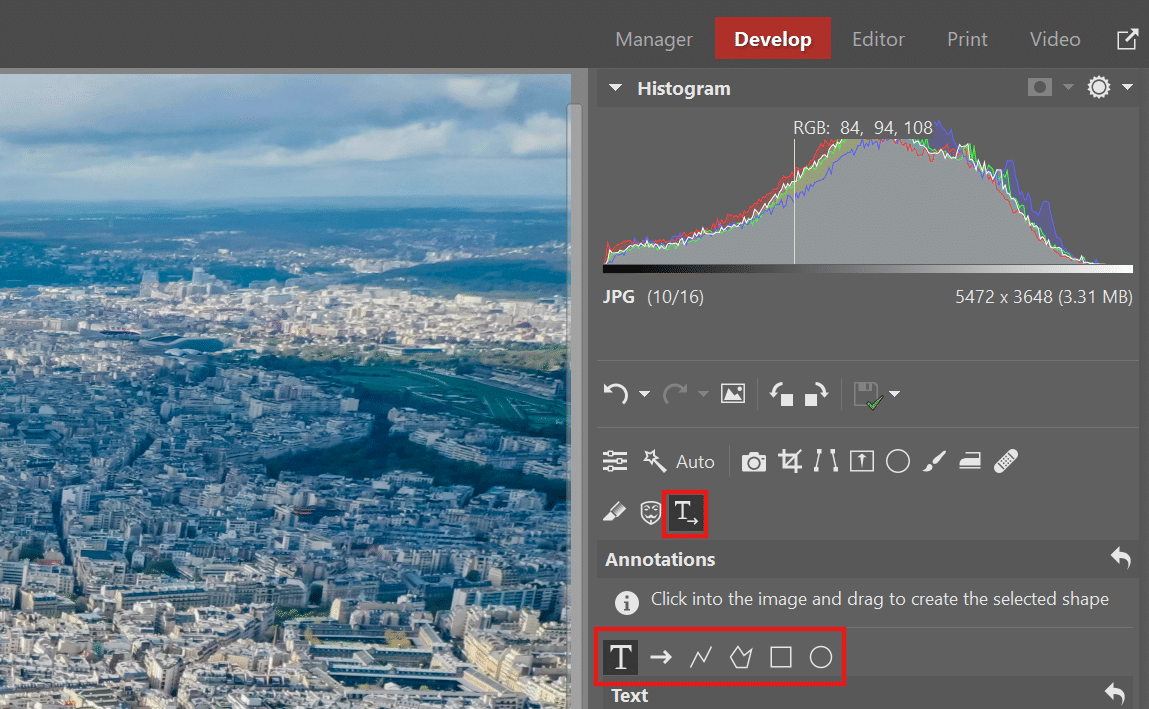Choose the Healing bandage retouch tool
Viewport: 1149px width, 709px height.
pyautogui.click(x=1006, y=461)
